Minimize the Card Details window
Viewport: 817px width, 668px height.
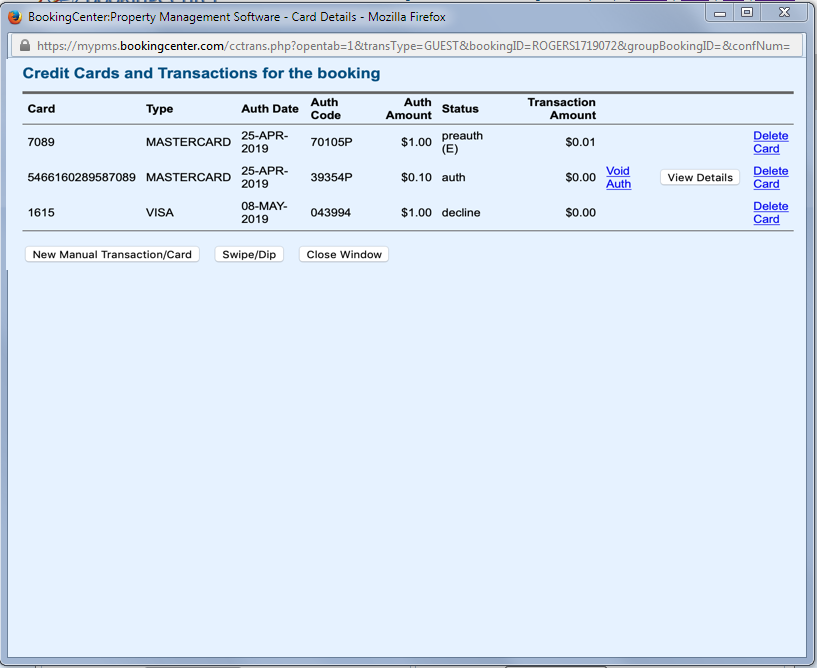pos(720,13)
